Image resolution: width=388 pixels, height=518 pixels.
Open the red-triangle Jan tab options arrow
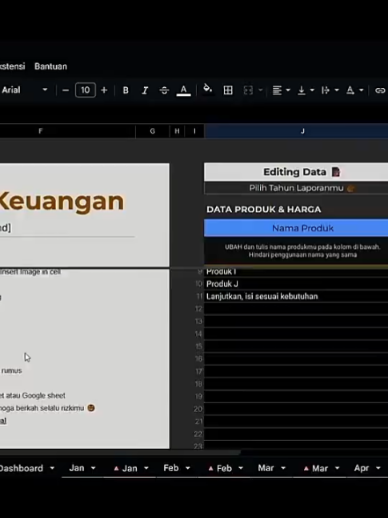click(x=146, y=468)
